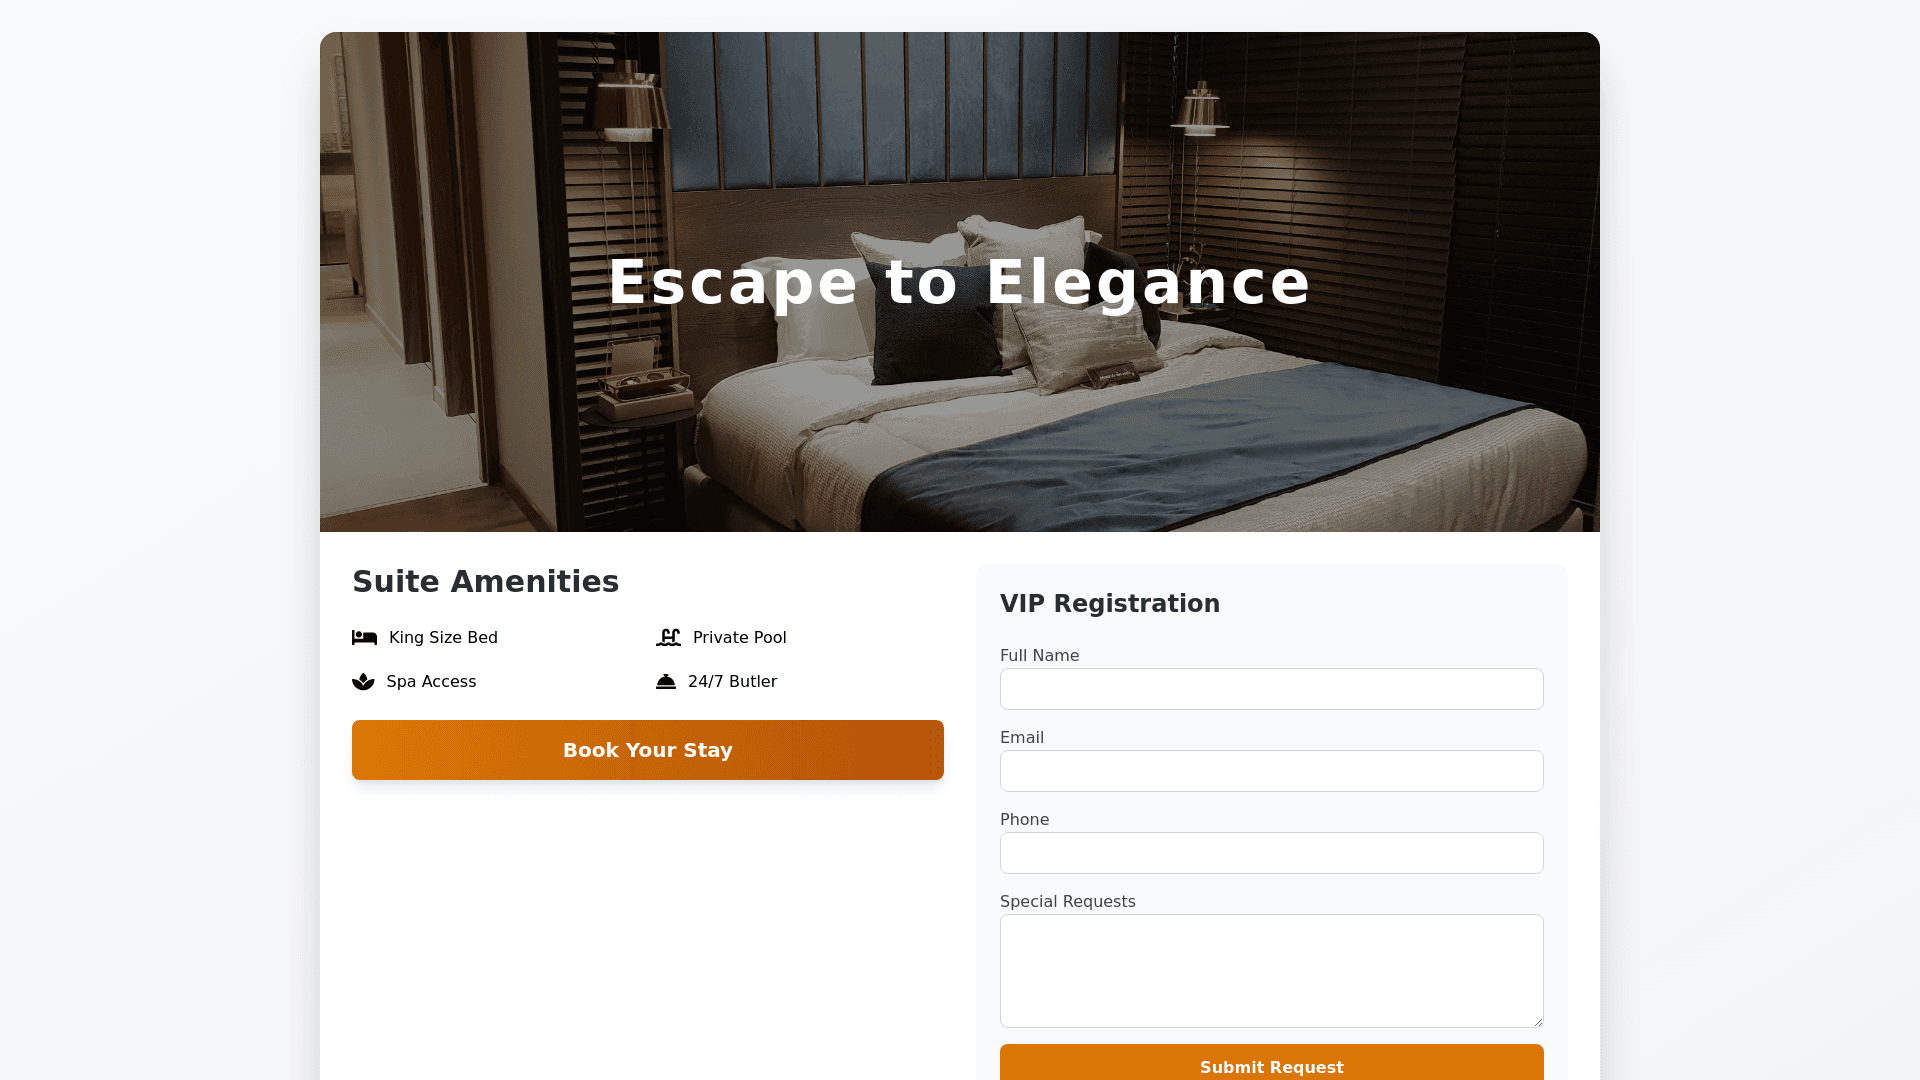Click the king size bed icon

pyautogui.click(x=364, y=638)
